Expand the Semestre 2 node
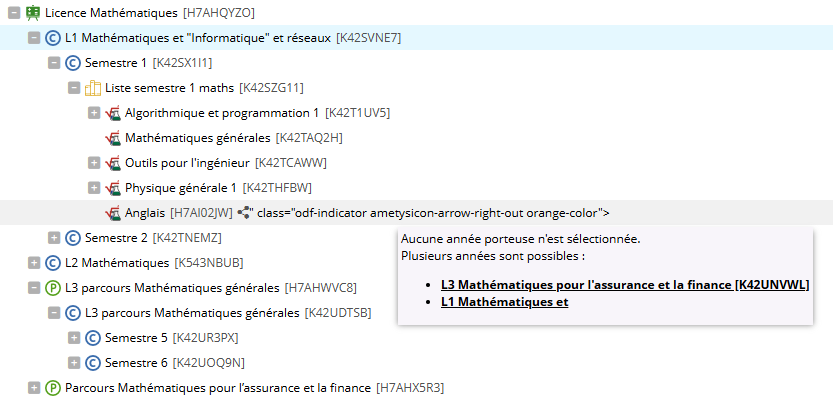This screenshot has width=833, height=416. click(x=54, y=238)
